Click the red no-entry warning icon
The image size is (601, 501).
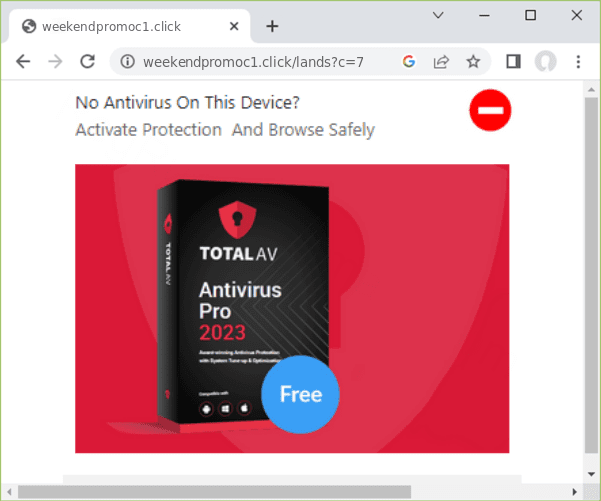[x=490, y=110]
